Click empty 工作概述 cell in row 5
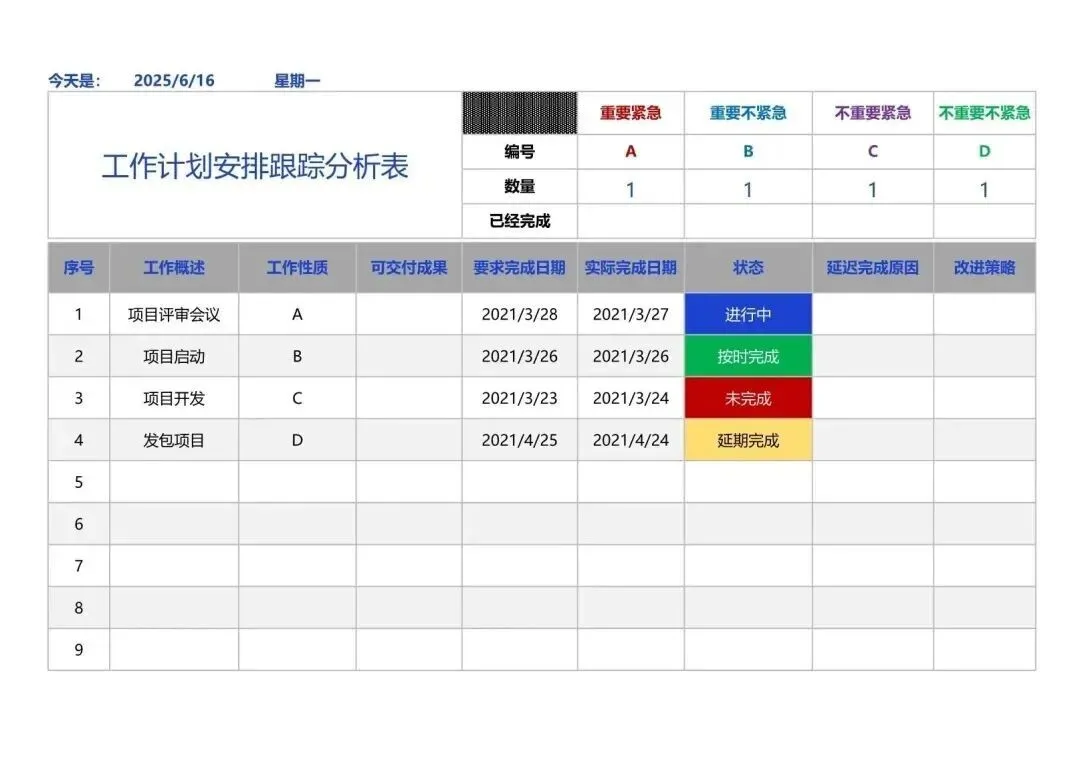Viewport: 1080px width, 766px height. 174,482
